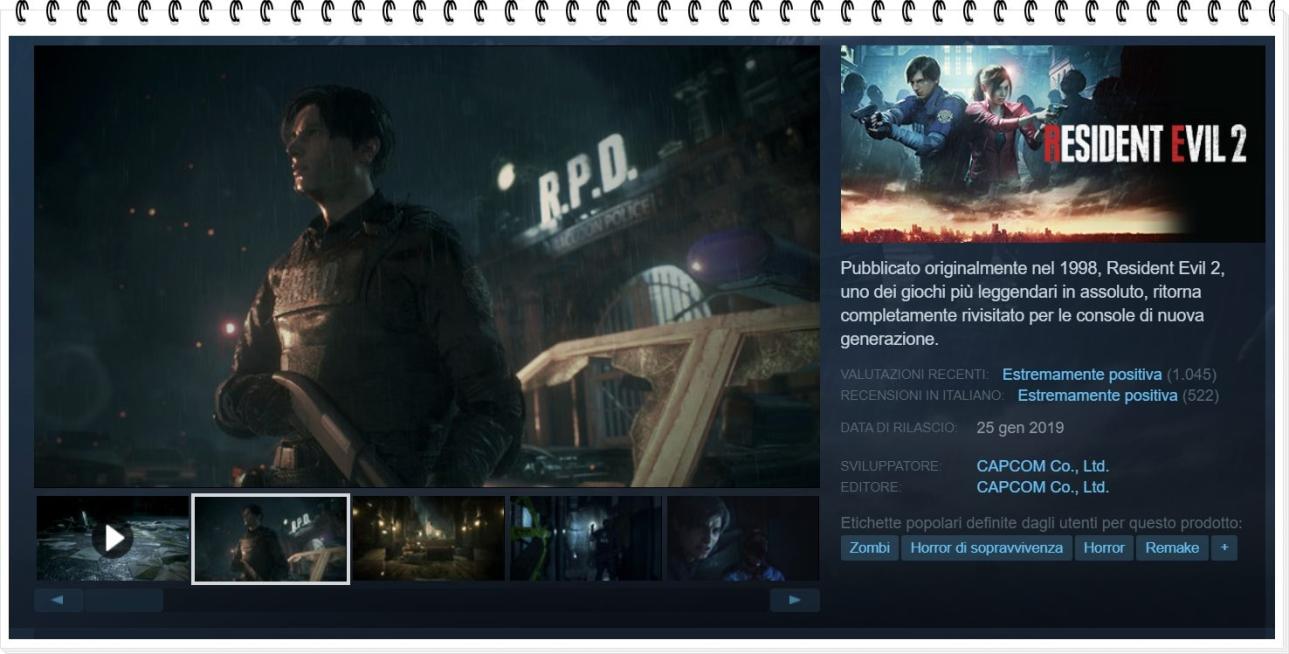Select the 'Zombi' tag

[x=869, y=548]
